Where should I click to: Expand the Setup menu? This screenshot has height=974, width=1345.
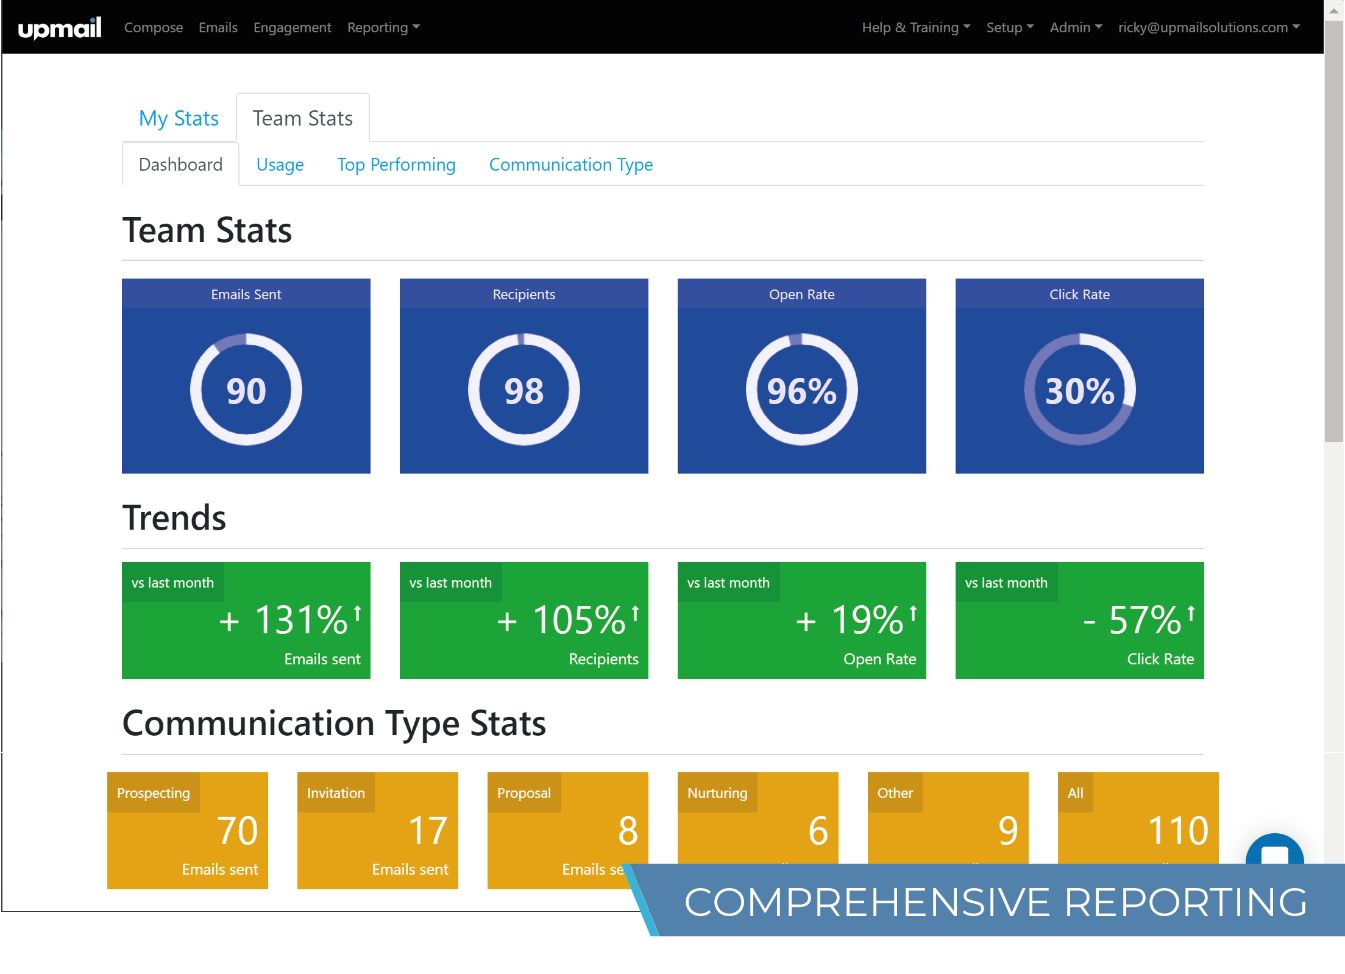(x=1009, y=28)
